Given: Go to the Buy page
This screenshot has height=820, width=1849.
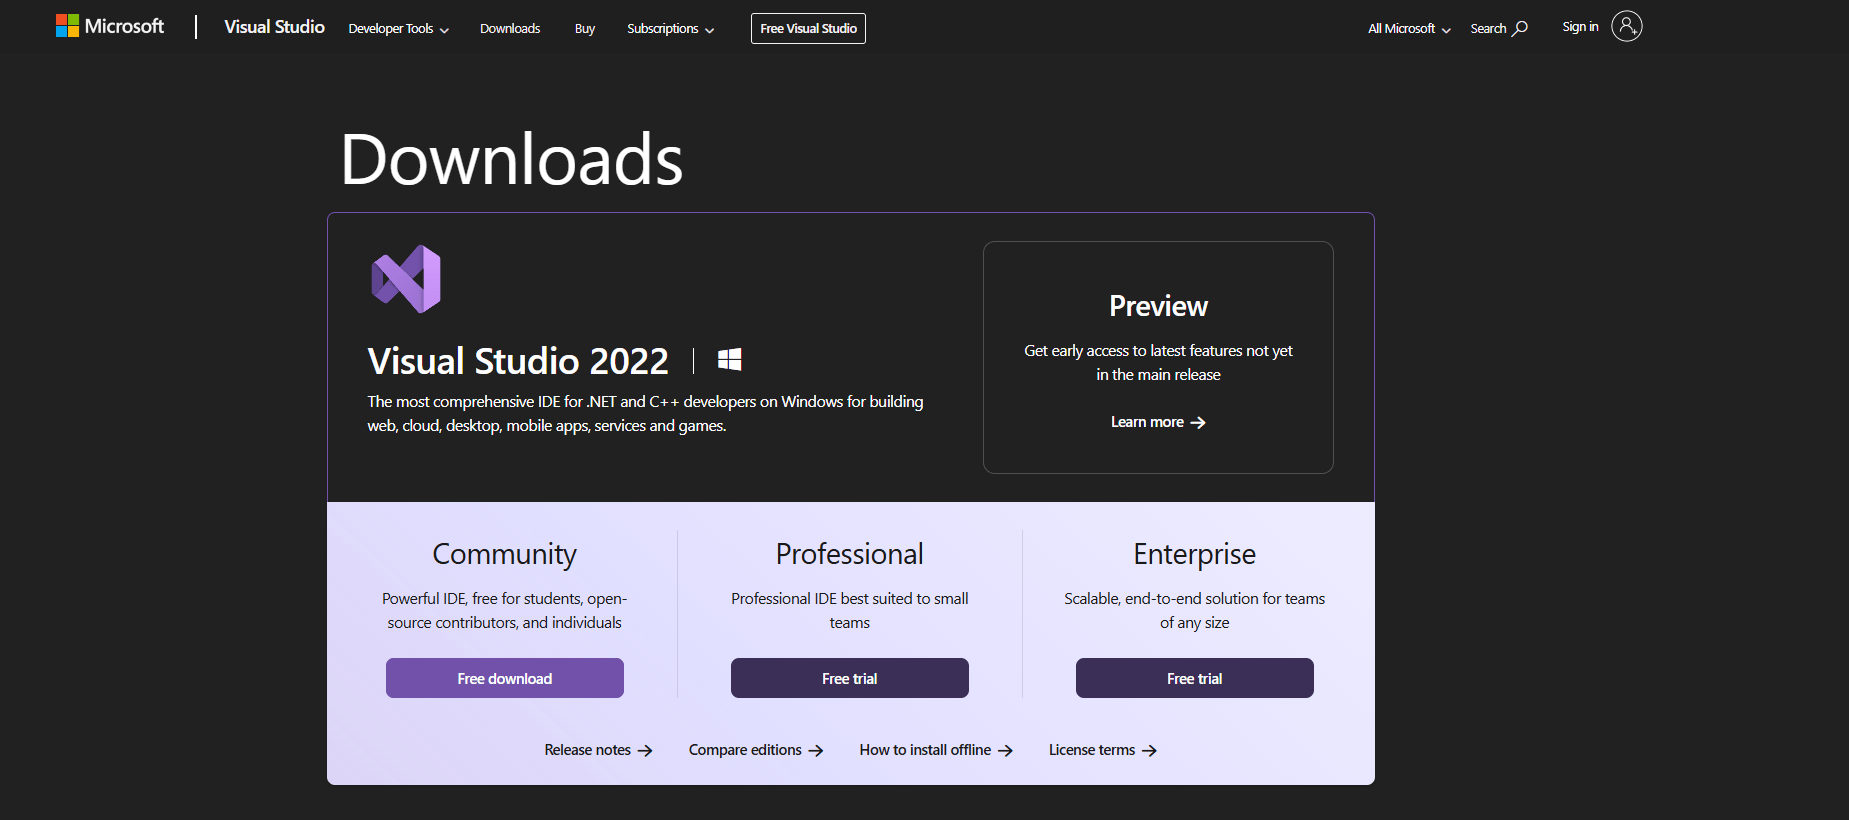Looking at the screenshot, I should (x=585, y=29).
